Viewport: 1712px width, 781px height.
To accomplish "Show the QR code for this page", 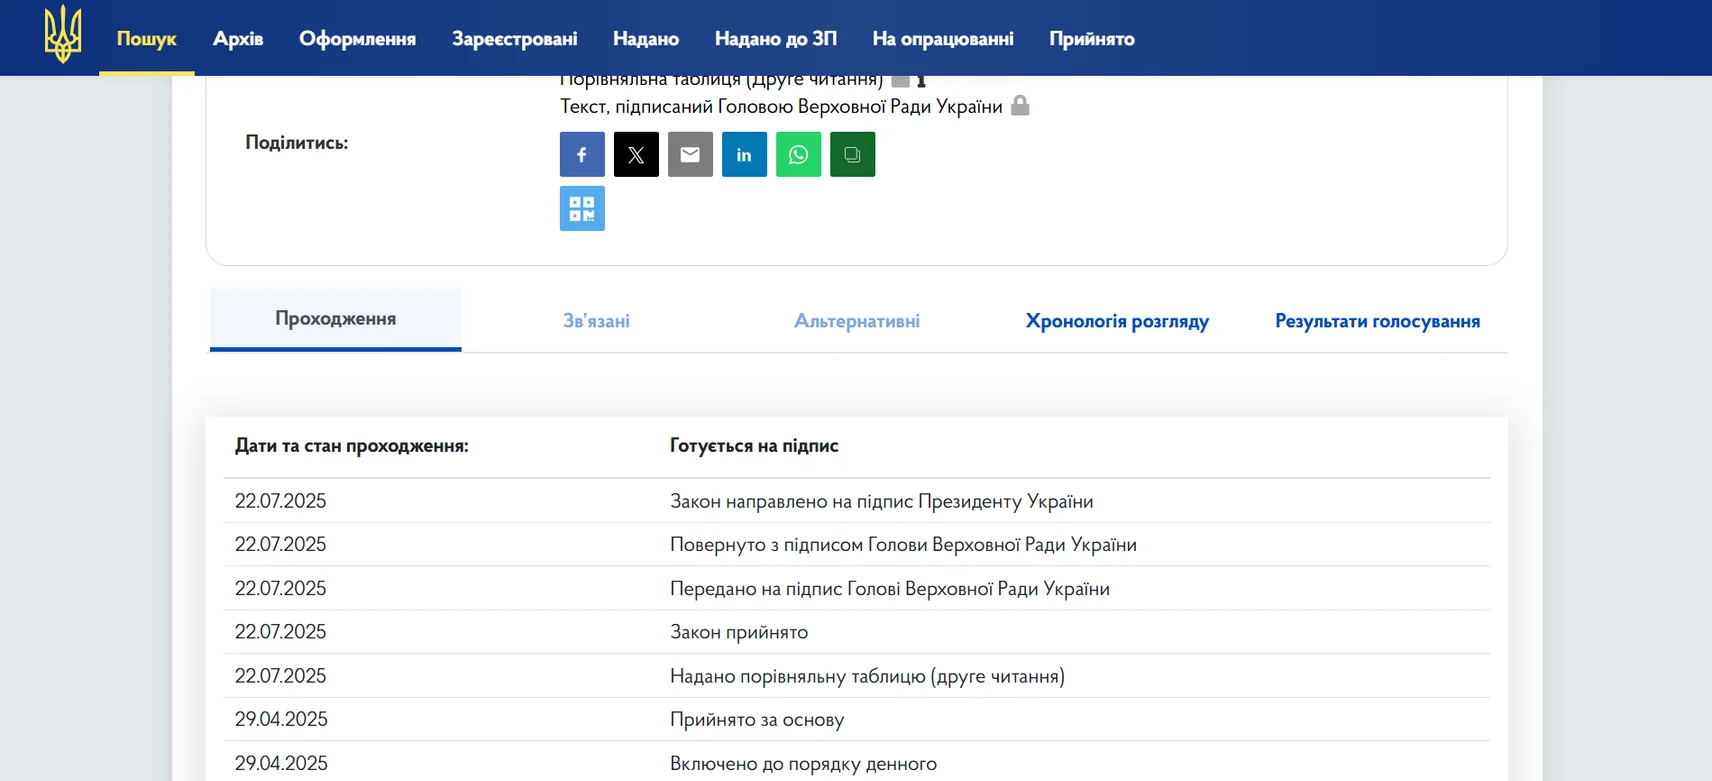I will pyautogui.click(x=582, y=209).
